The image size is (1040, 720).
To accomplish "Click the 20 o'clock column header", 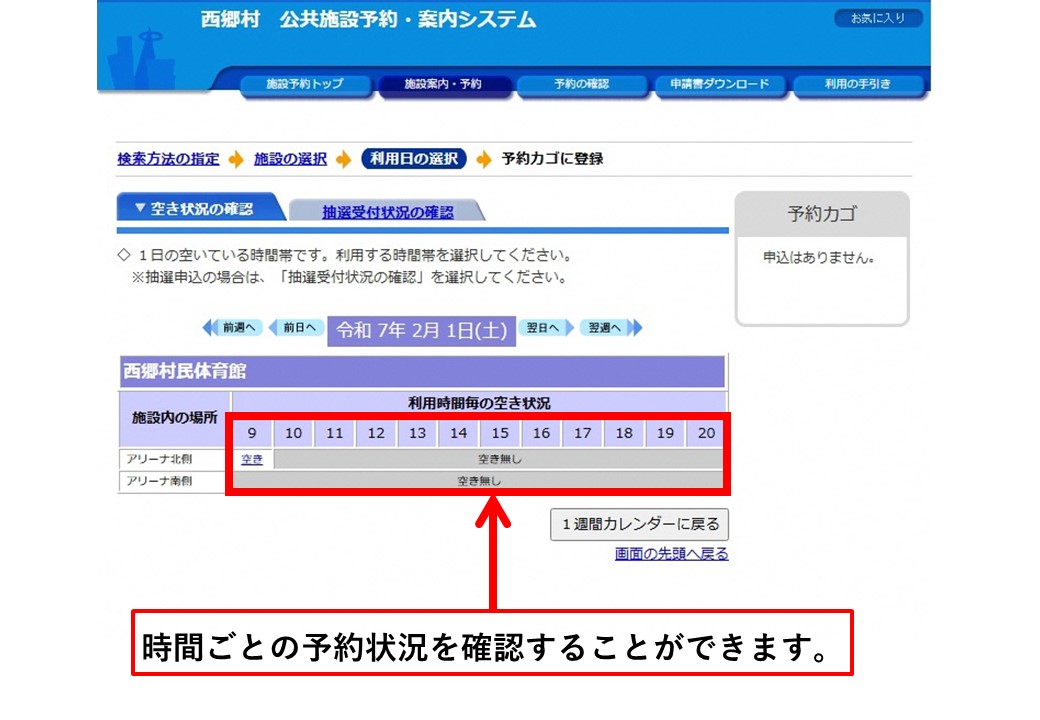I will tap(706, 433).
